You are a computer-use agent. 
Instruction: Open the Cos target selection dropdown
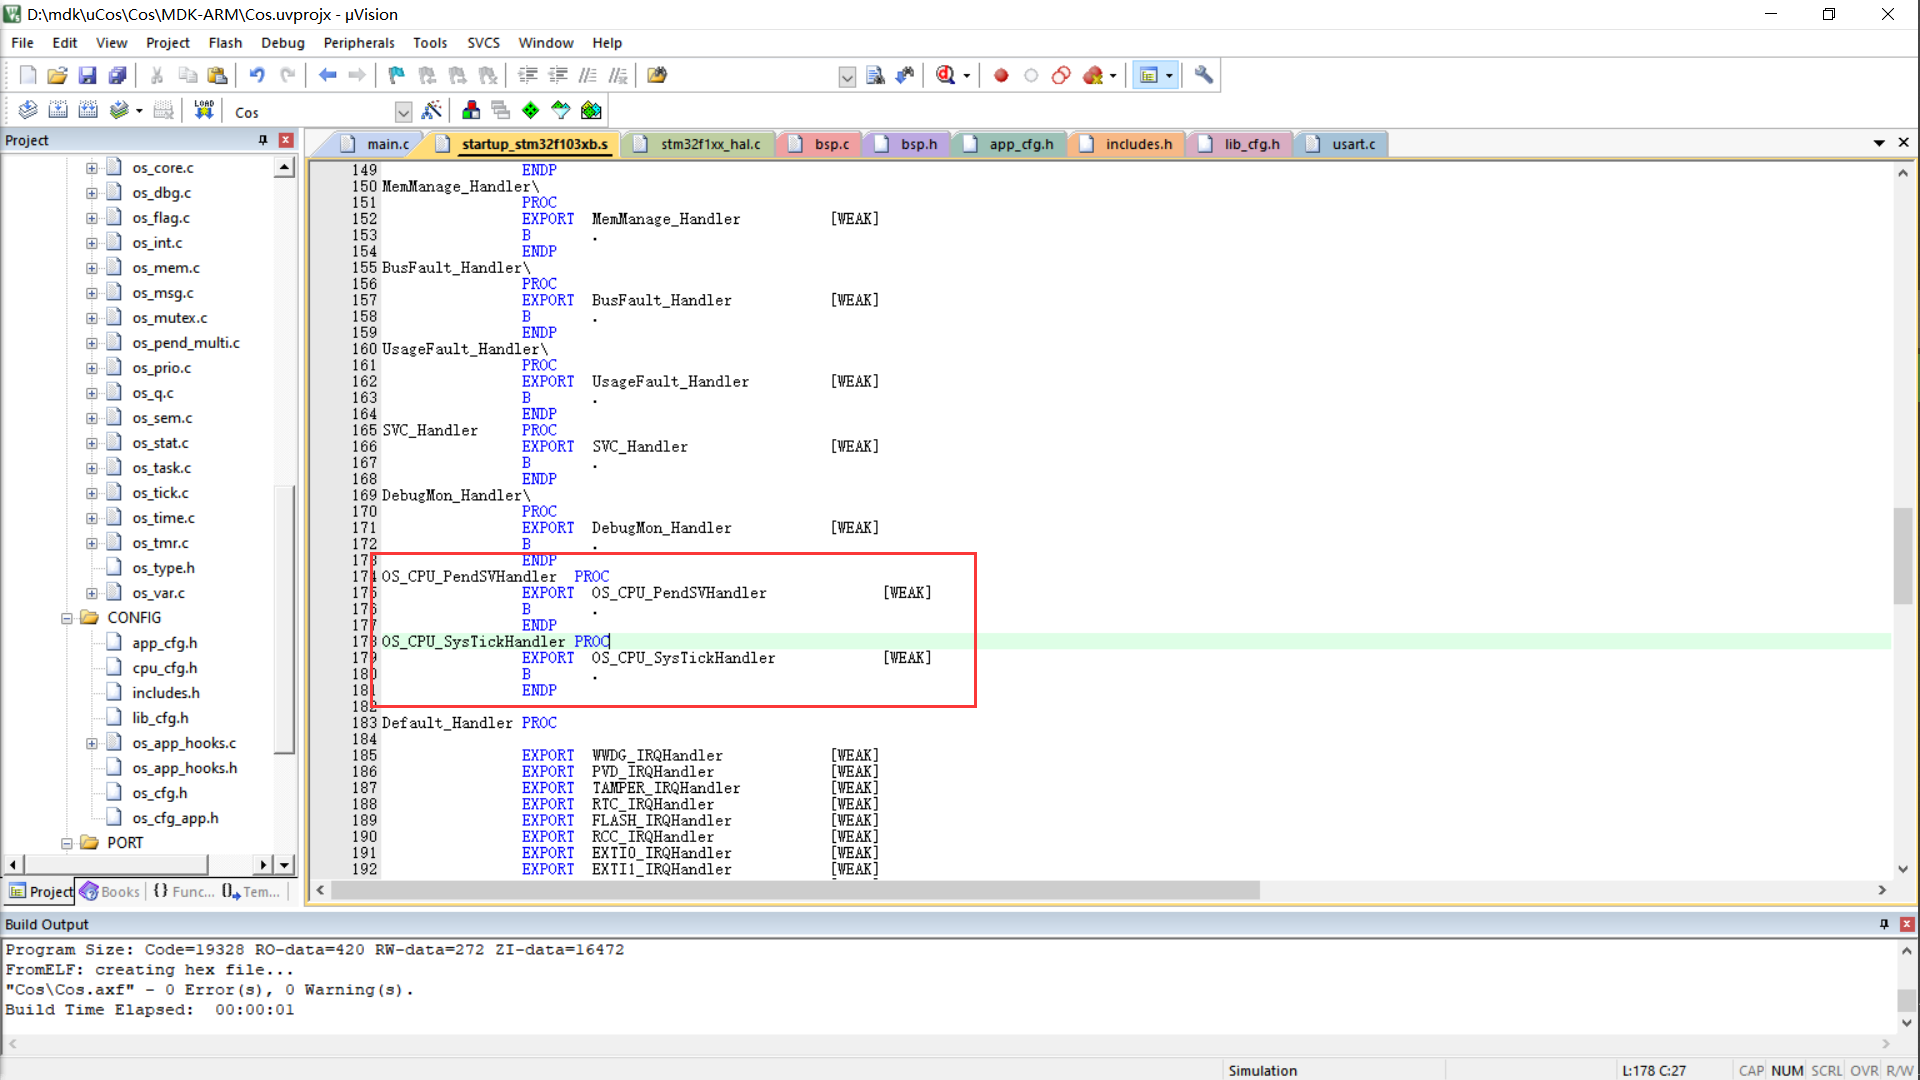pyautogui.click(x=403, y=112)
